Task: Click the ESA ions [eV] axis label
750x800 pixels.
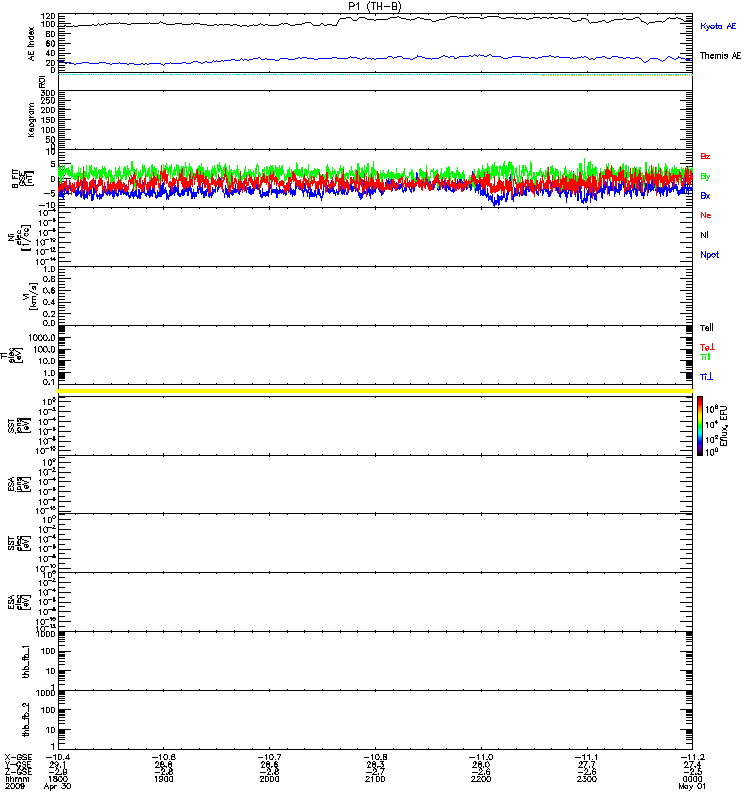Action: (19, 484)
